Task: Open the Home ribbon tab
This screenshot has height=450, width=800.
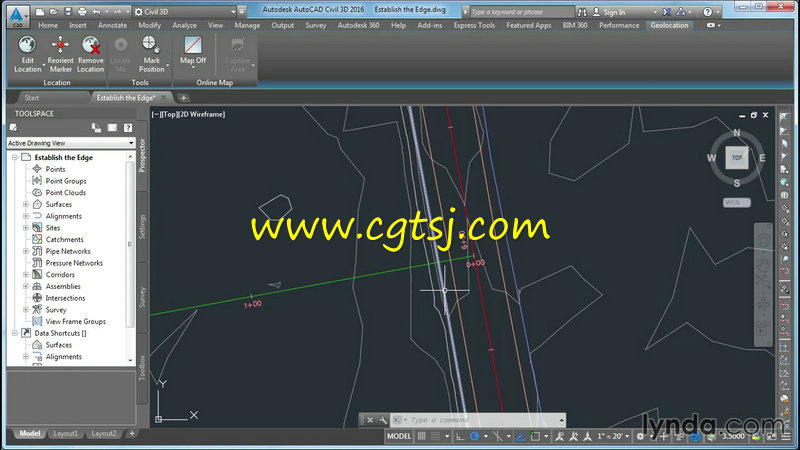Action: coord(48,25)
